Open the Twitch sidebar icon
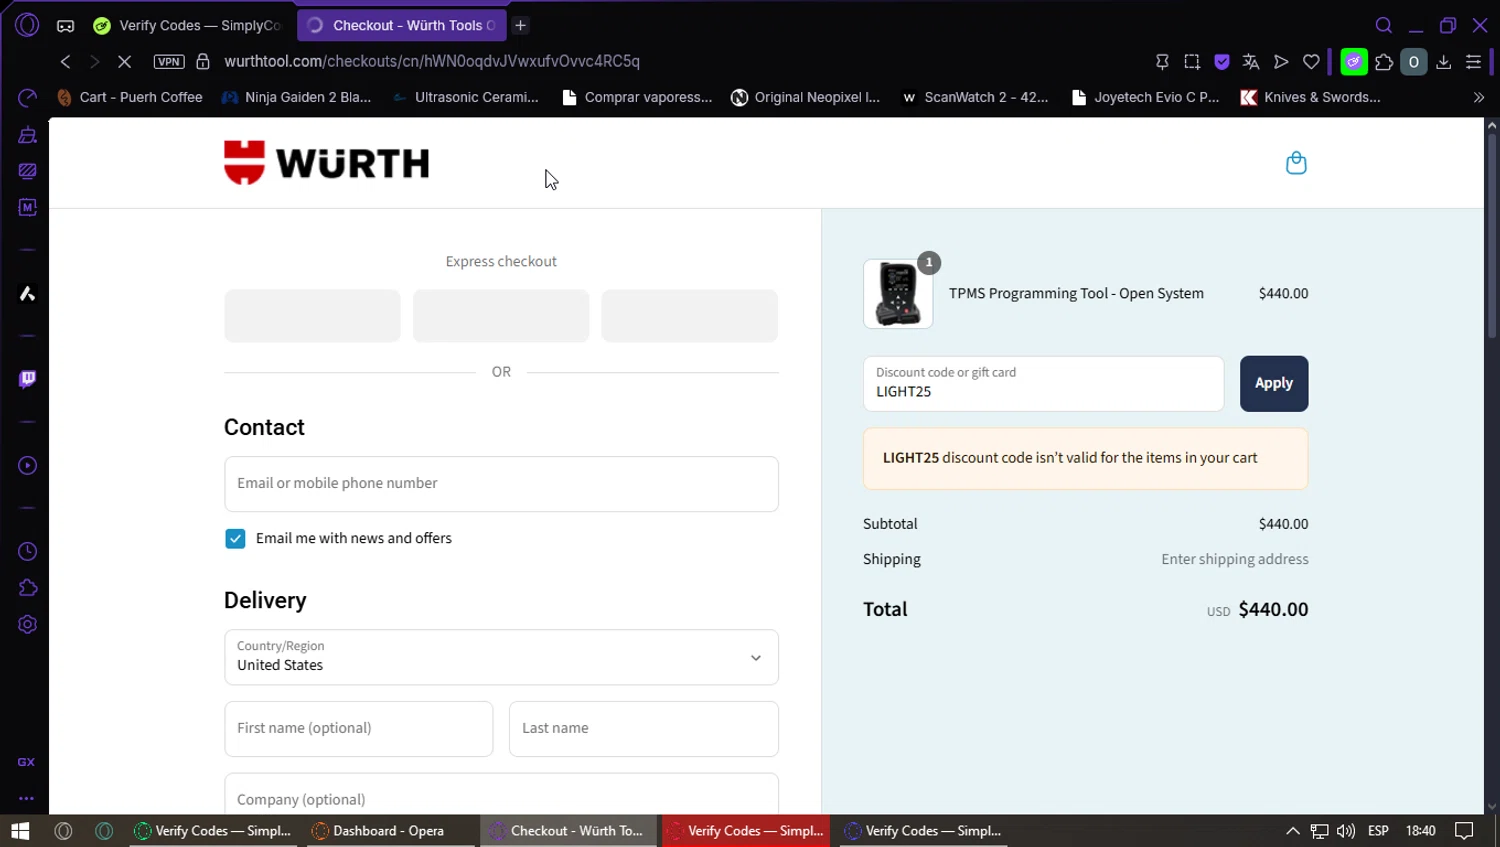This screenshot has width=1500, height=847. 27,379
